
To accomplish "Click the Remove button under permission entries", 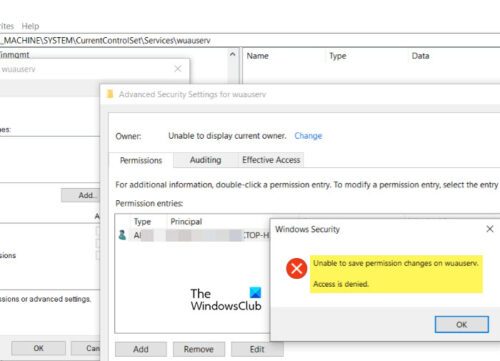I will point(199,349).
